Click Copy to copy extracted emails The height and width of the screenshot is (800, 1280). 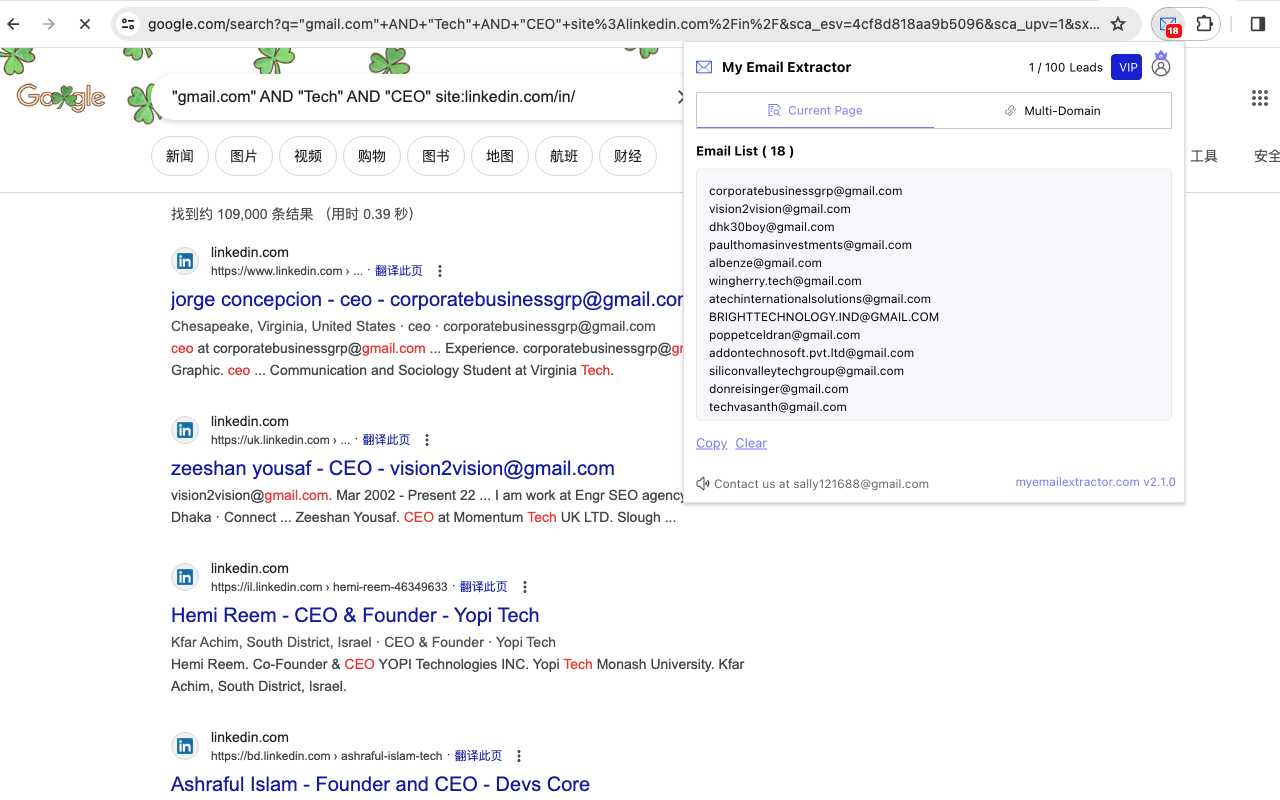tap(711, 443)
